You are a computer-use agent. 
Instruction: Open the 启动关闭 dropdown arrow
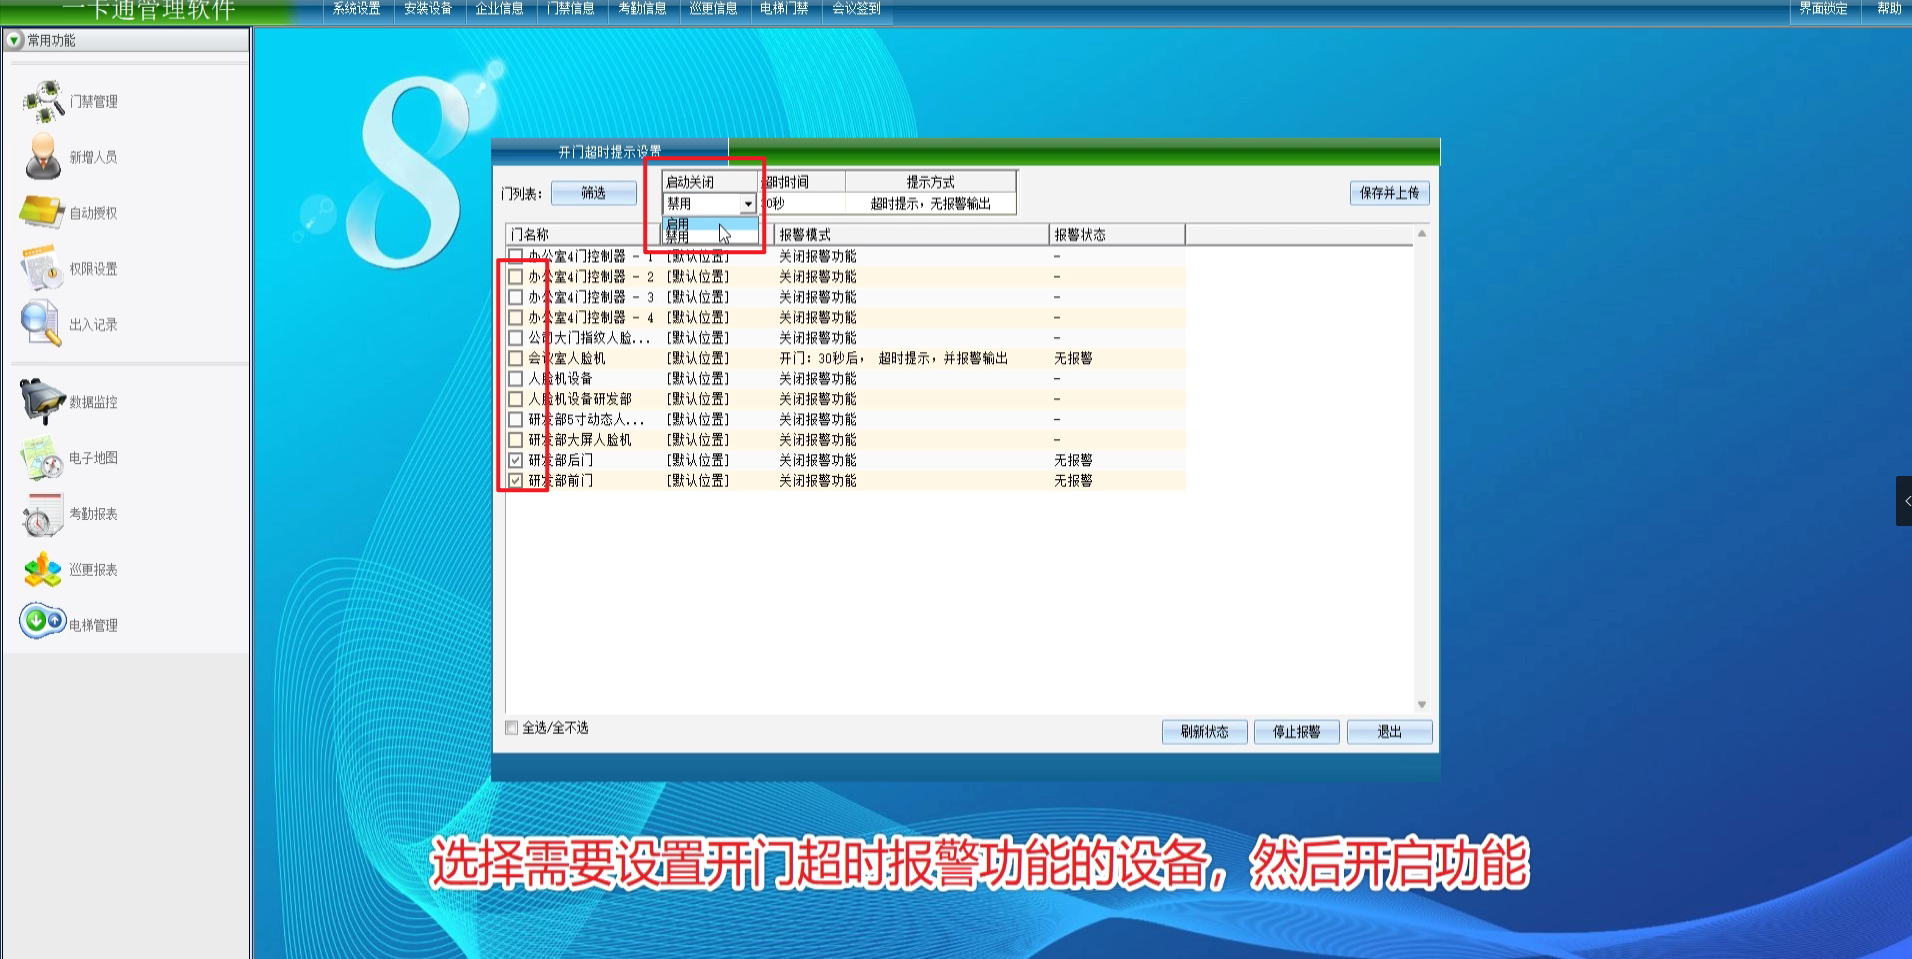click(747, 204)
